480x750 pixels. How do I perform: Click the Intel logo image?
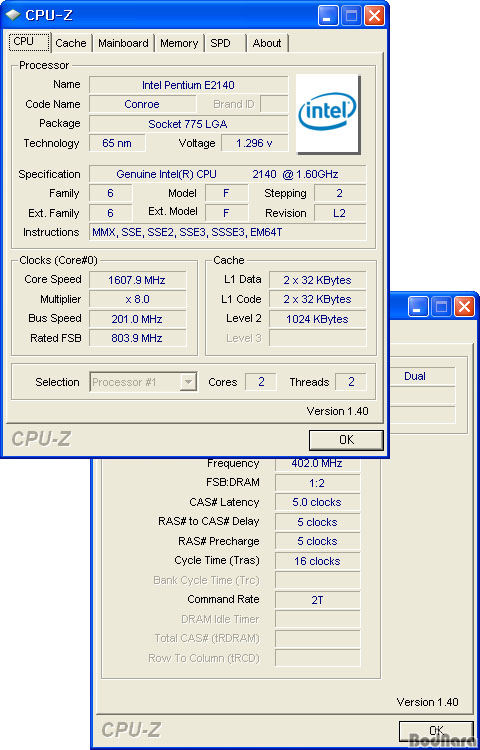pyautogui.click(x=327, y=114)
